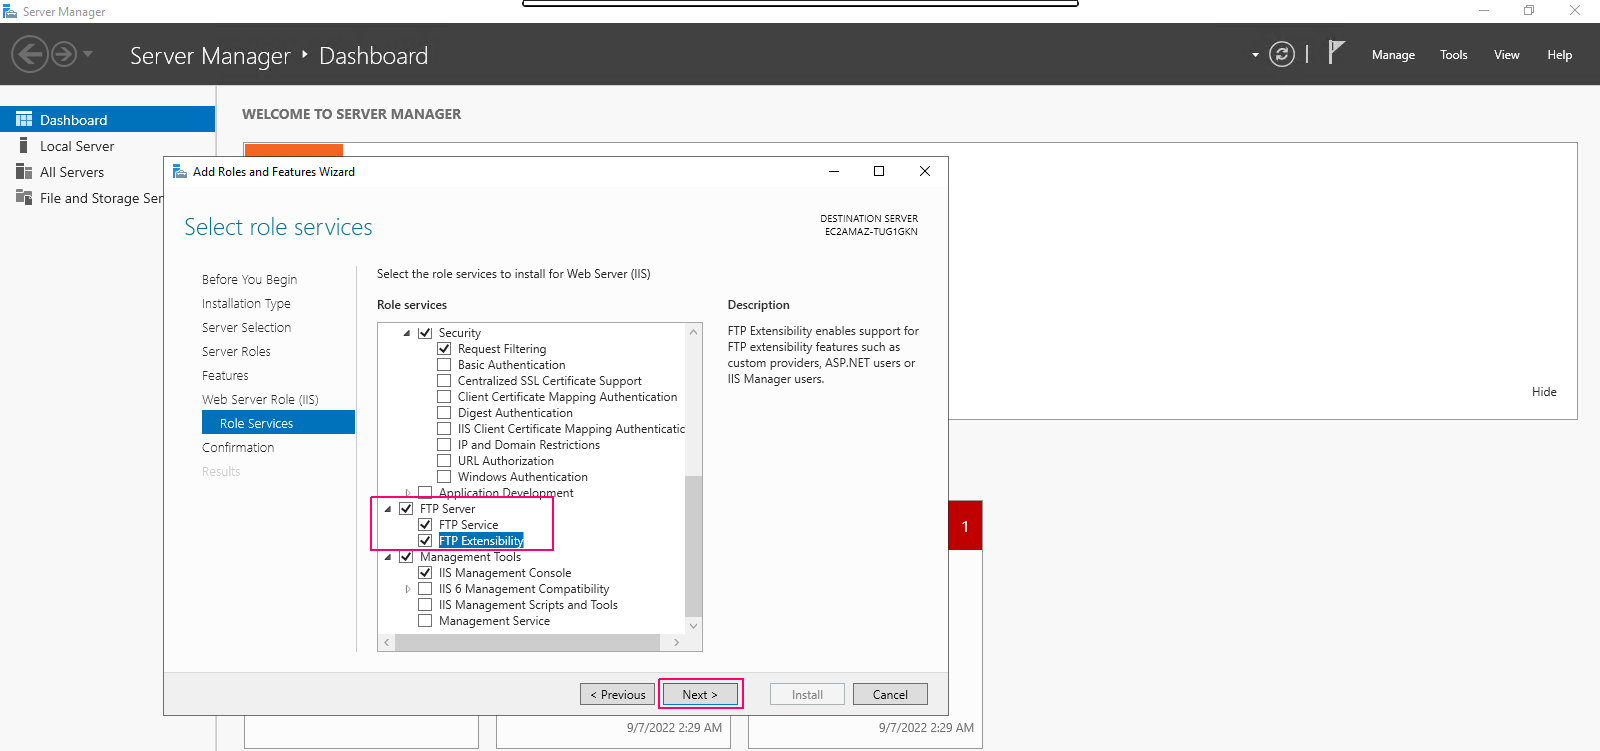Click the Add Roles wizard title icon
Screen dimensions: 1600x751
(180, 172)
